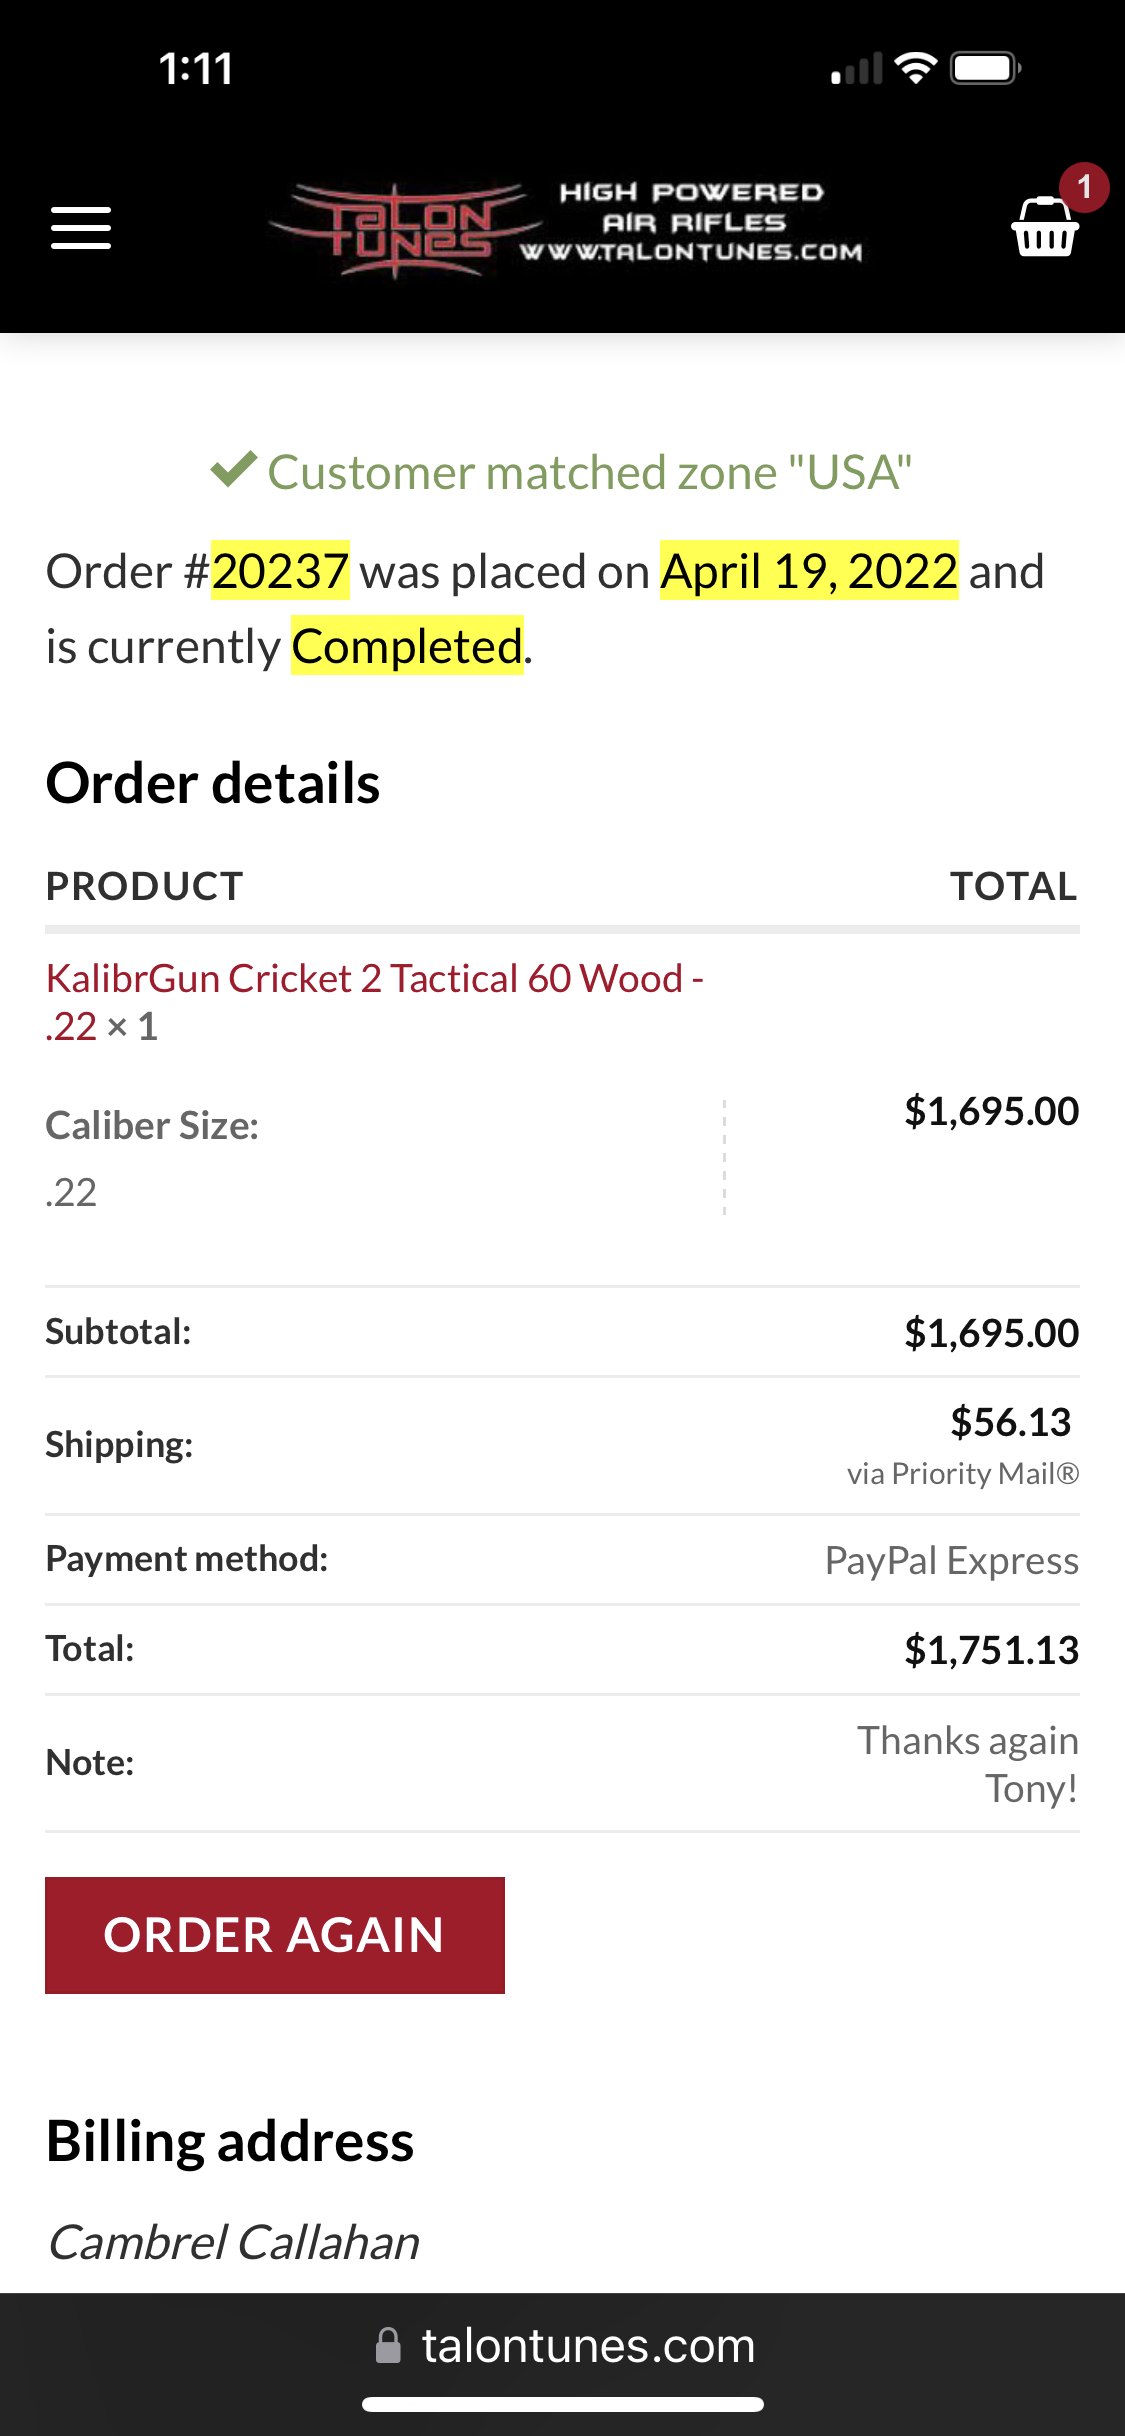1125x2436 pixels.
Task: Tap the highlighted order number 20237
Action: [280, 571]
